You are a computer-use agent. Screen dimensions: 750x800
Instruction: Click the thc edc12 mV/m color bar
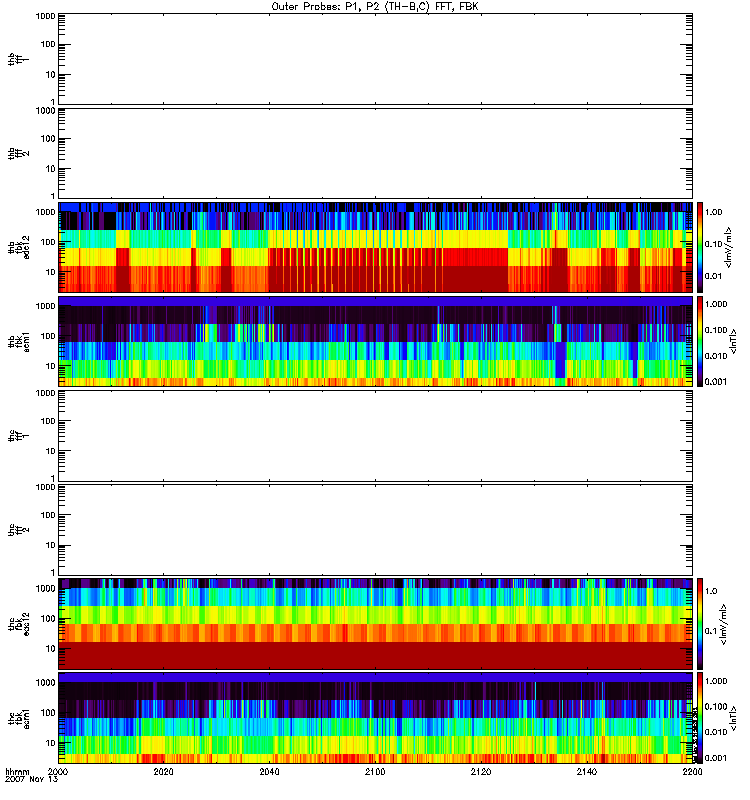[702, 623]
